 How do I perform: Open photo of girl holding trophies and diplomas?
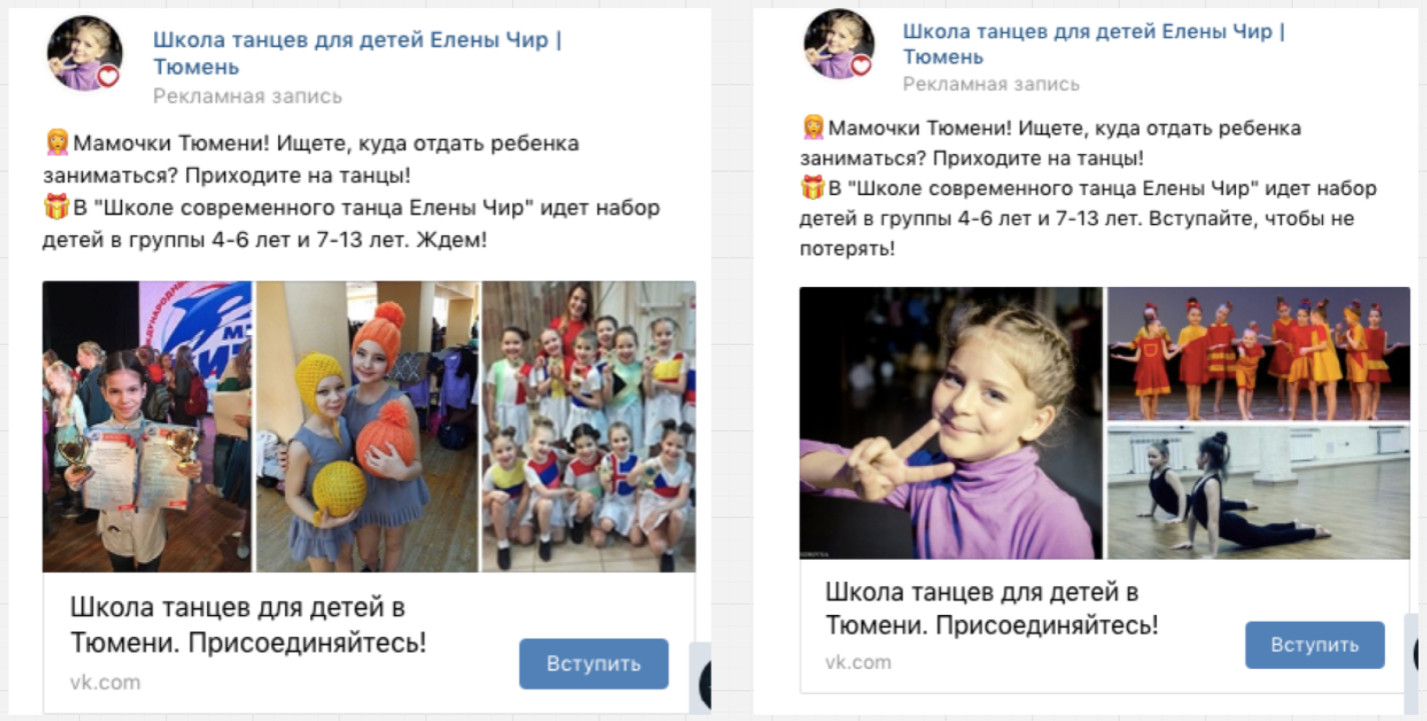146,427
